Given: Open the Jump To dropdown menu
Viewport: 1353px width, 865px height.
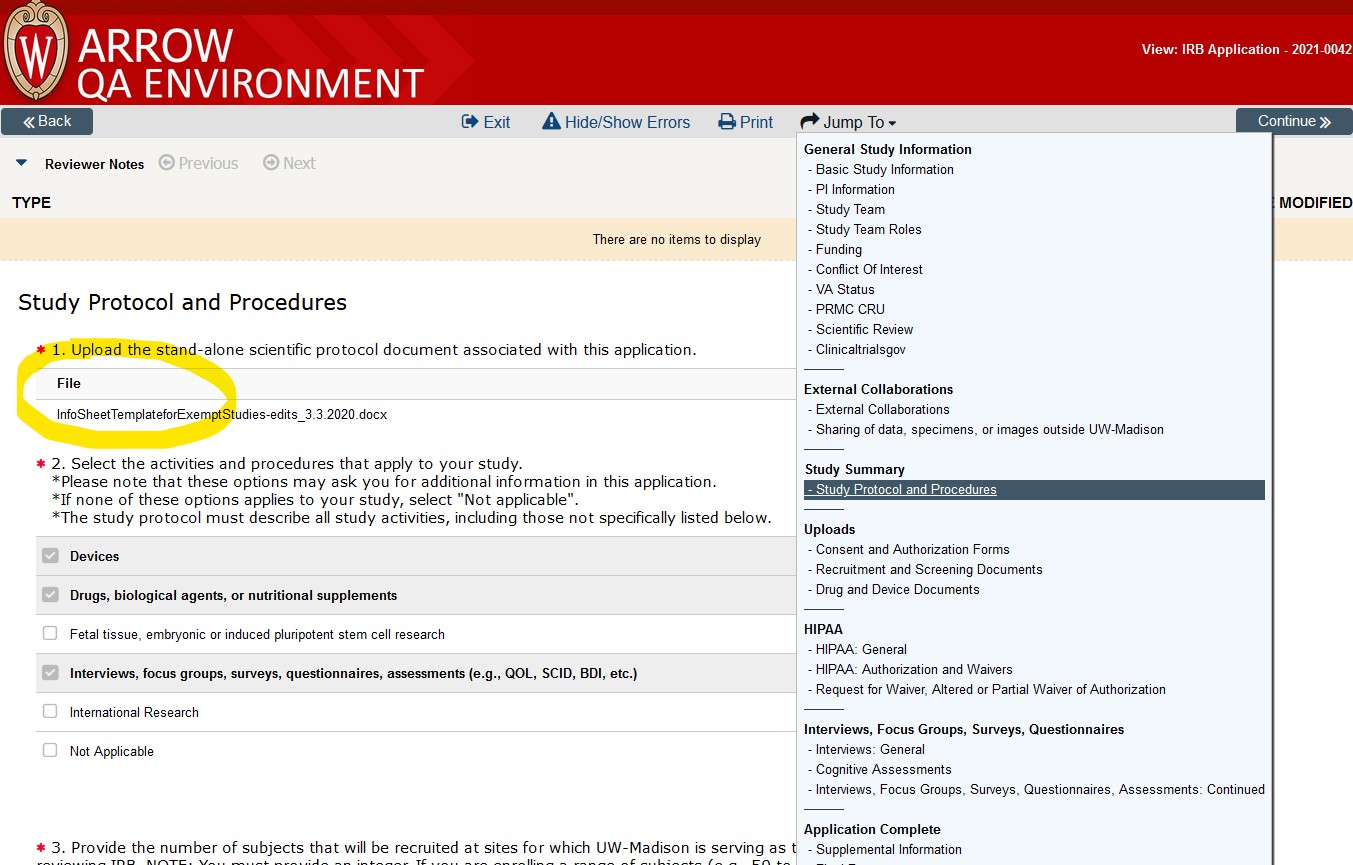Looking at the screenshot, I should tap(848, 121).
